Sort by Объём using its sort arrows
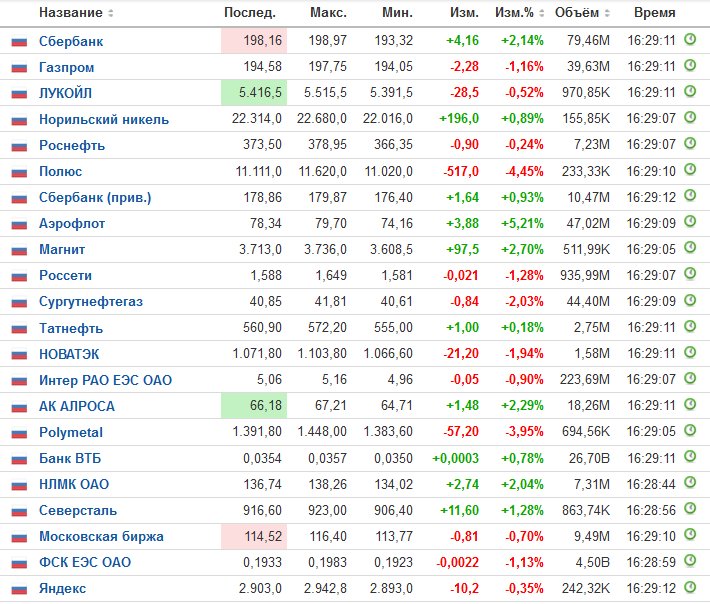Image resolution: width=710 pixels, height=604 pixels. pos(607,13)
